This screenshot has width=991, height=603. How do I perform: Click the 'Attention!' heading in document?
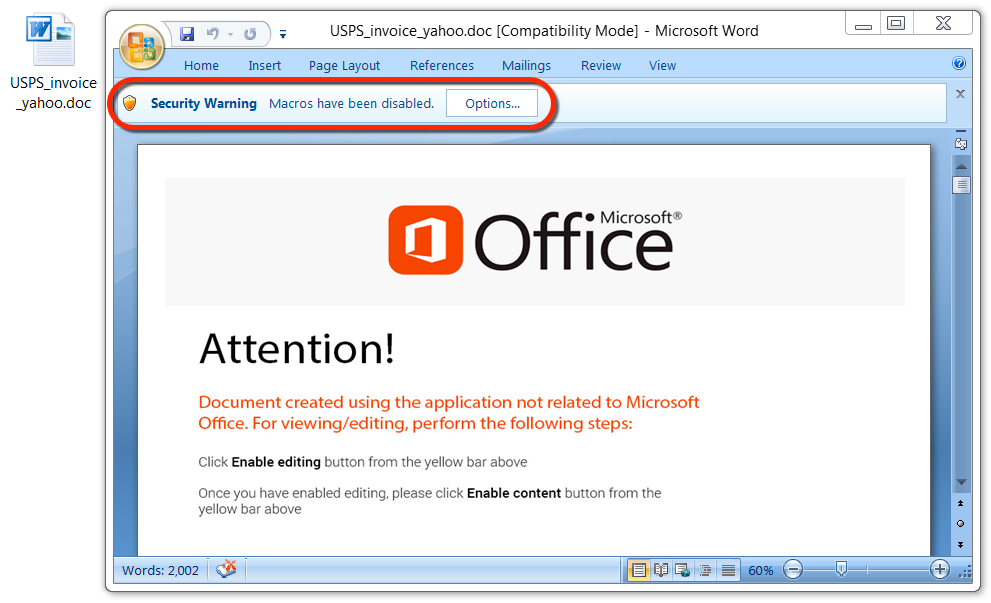[297, 349]
